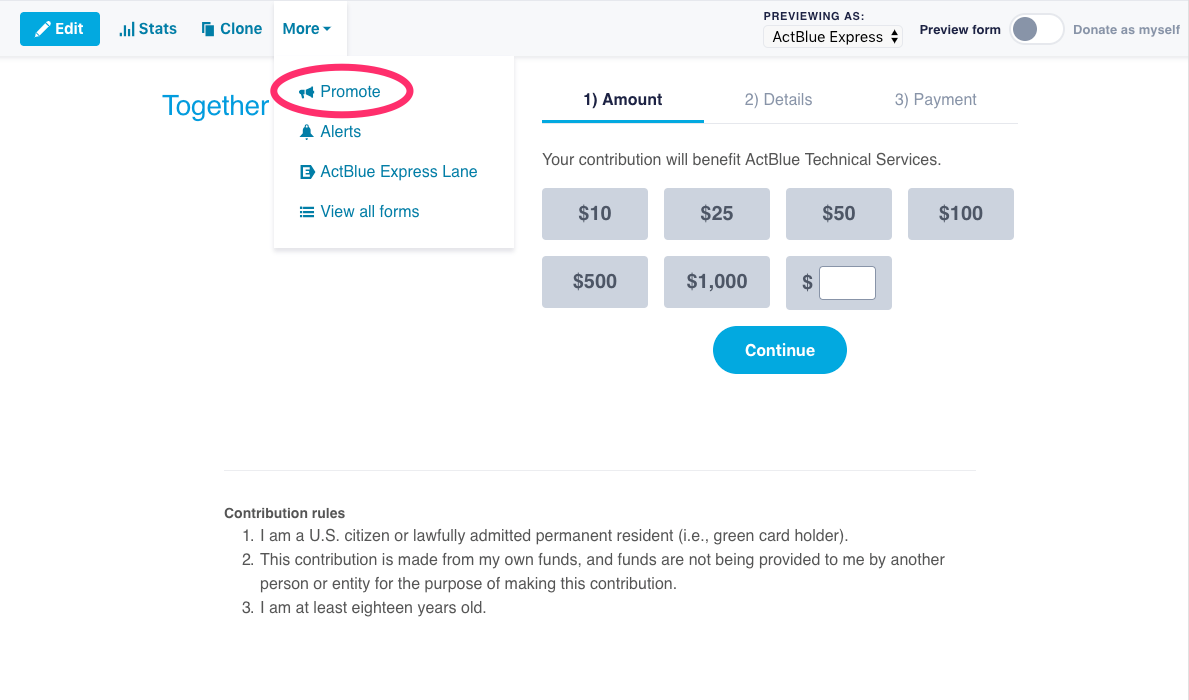Select the $500 donation amount
The height and width of the screenshot is (700, 1189).
[594, 282]
